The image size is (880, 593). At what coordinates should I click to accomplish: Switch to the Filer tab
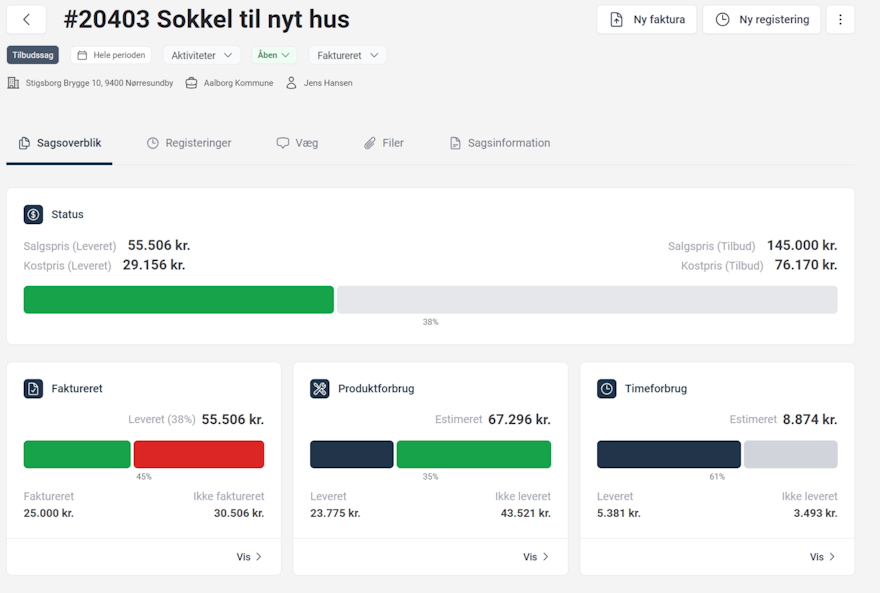click(x=384, y=143)
